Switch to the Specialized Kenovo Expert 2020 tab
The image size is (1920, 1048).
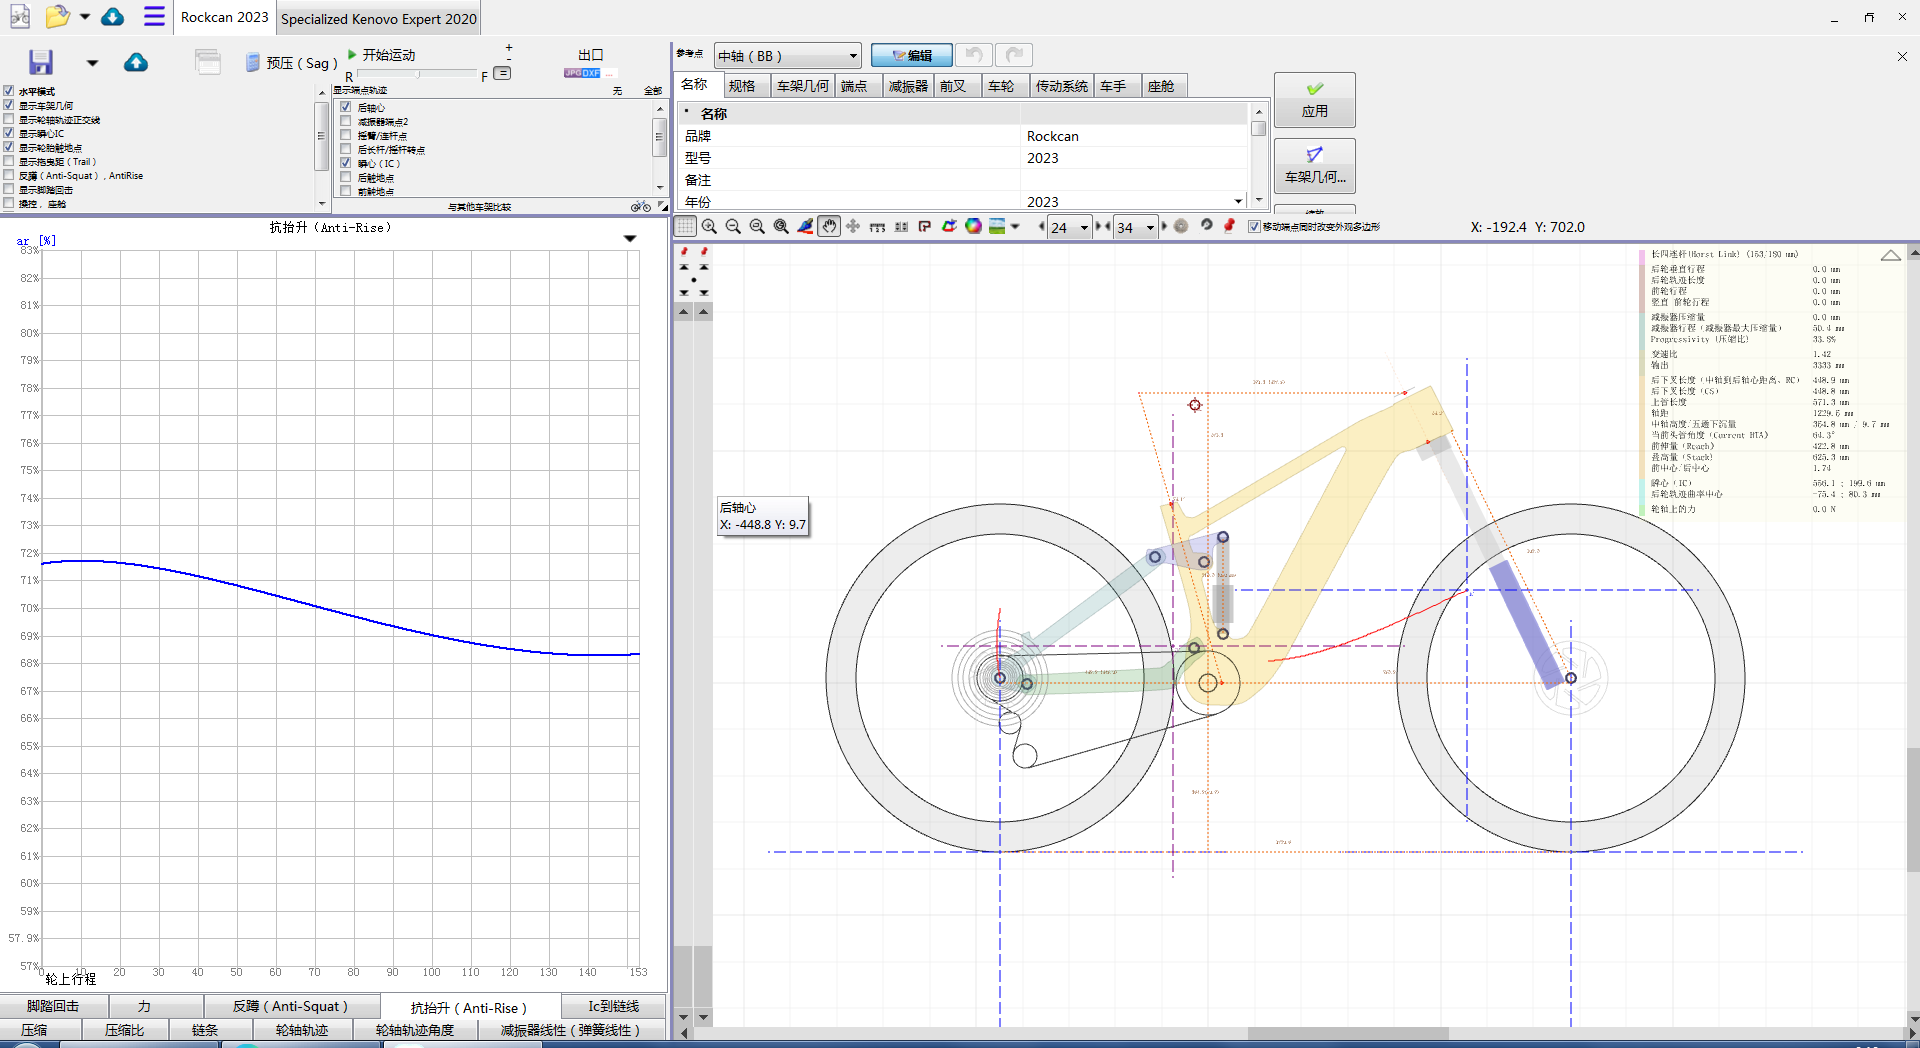[378, 18]
